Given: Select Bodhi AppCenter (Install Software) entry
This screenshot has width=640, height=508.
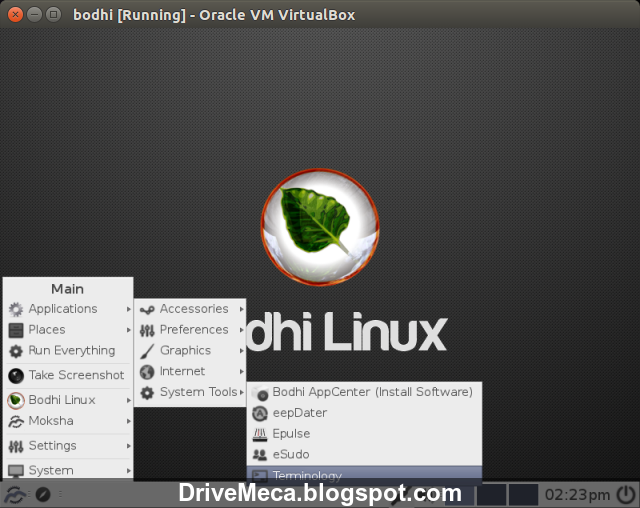Looking at the screenshot, I should [364, 392].
